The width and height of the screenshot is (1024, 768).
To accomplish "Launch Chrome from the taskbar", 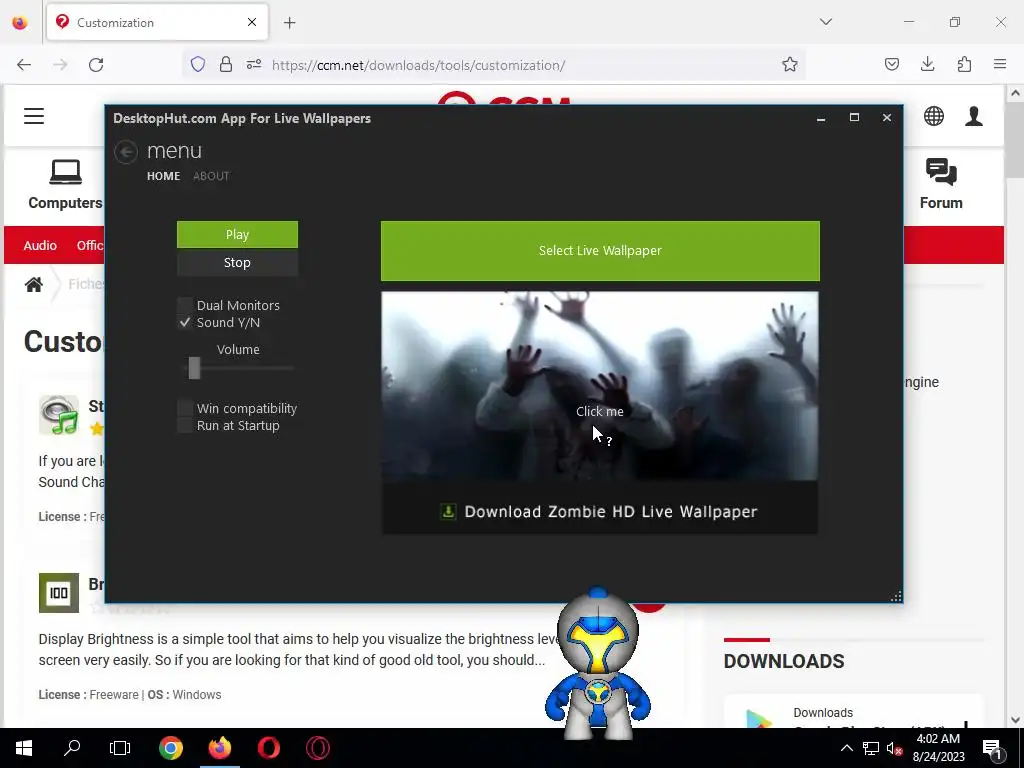I will point(170,748).
